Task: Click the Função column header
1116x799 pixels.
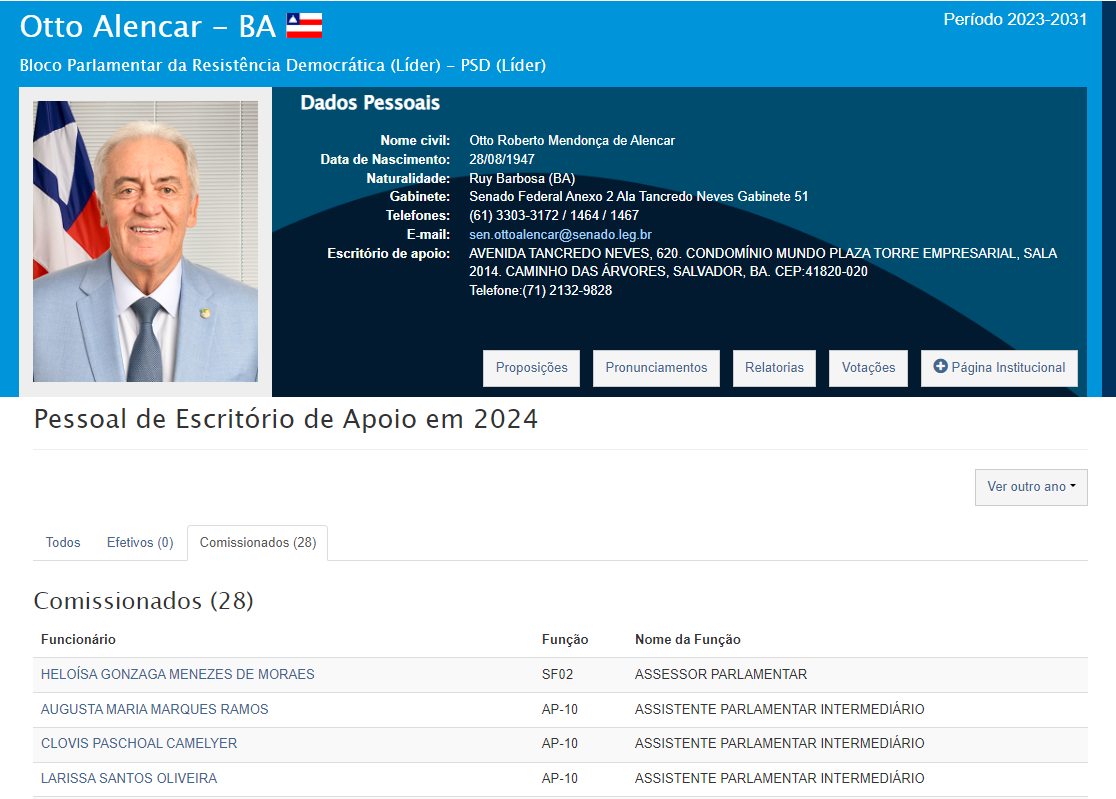Action: pos(565,640)
